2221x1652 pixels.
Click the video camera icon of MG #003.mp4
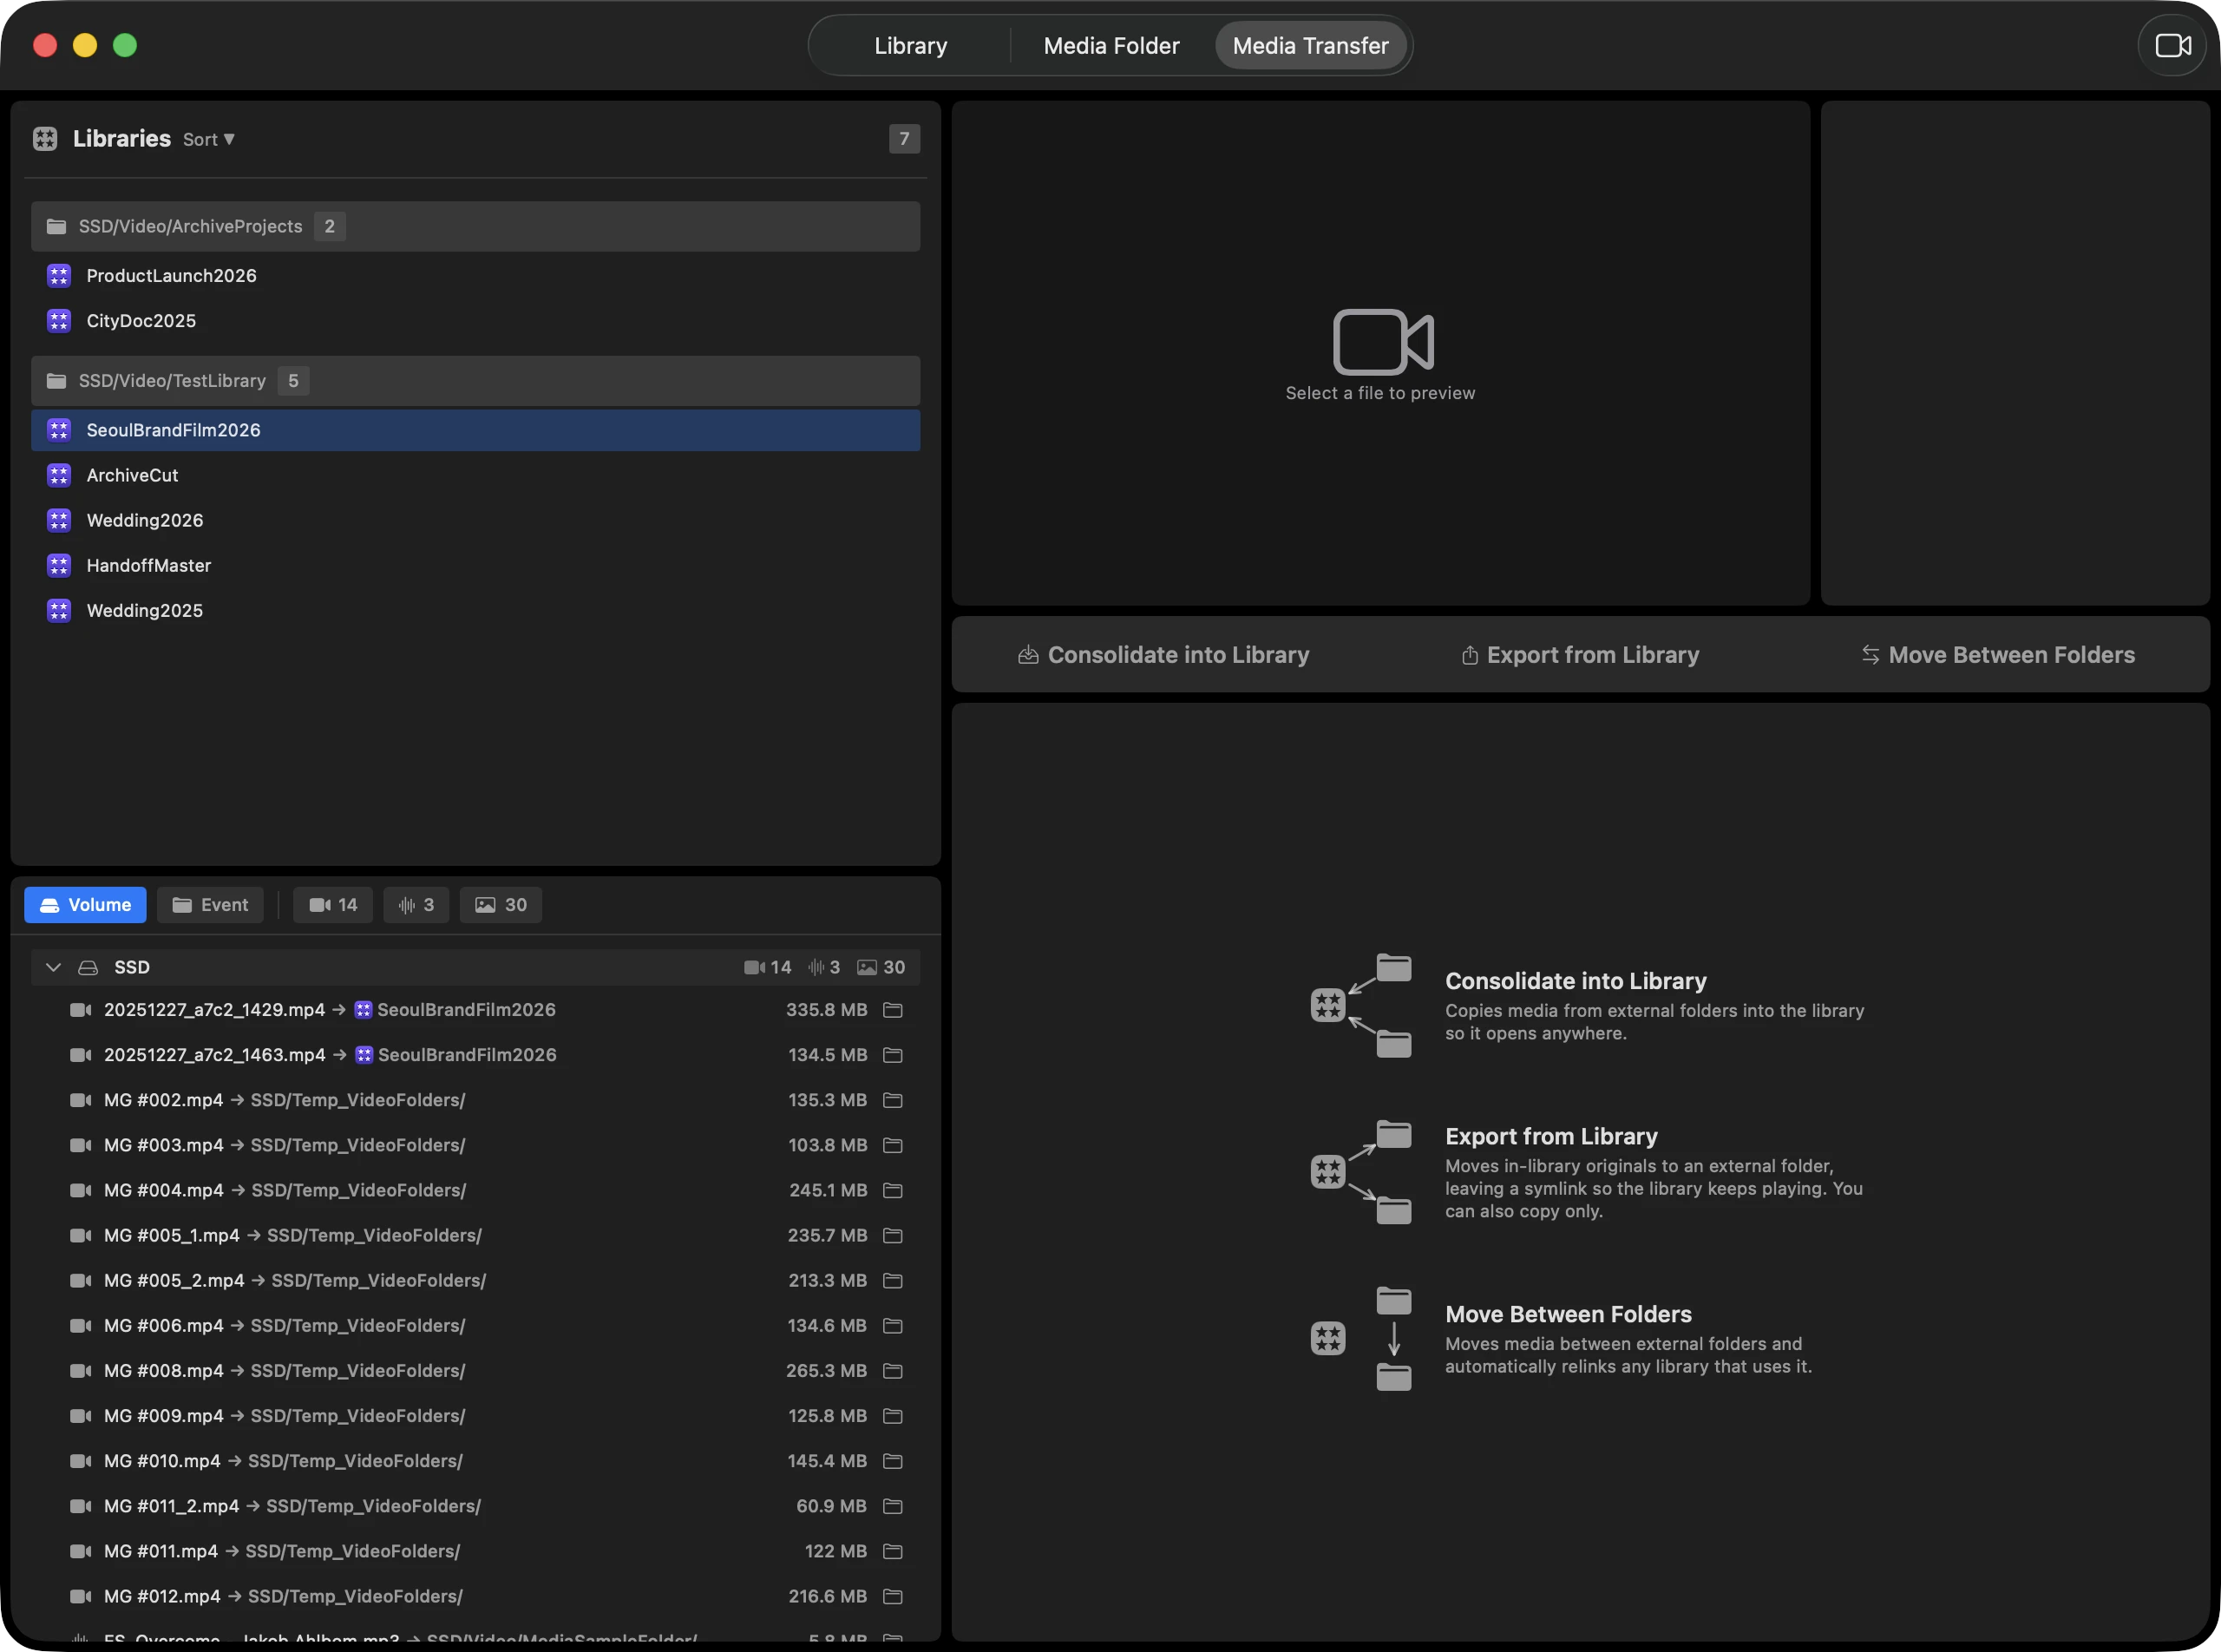click(80, 1146)
